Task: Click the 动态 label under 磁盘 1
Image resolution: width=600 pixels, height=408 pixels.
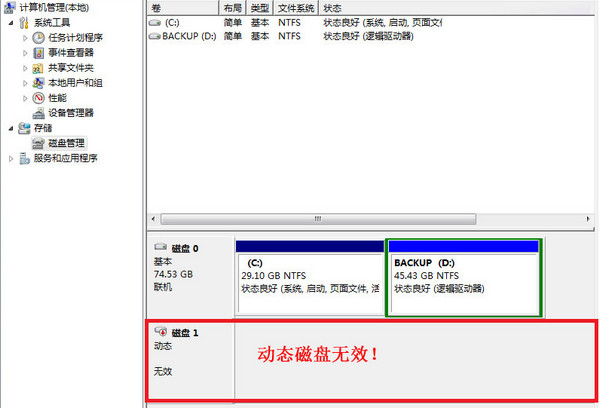Action: (x=163, y=346)
